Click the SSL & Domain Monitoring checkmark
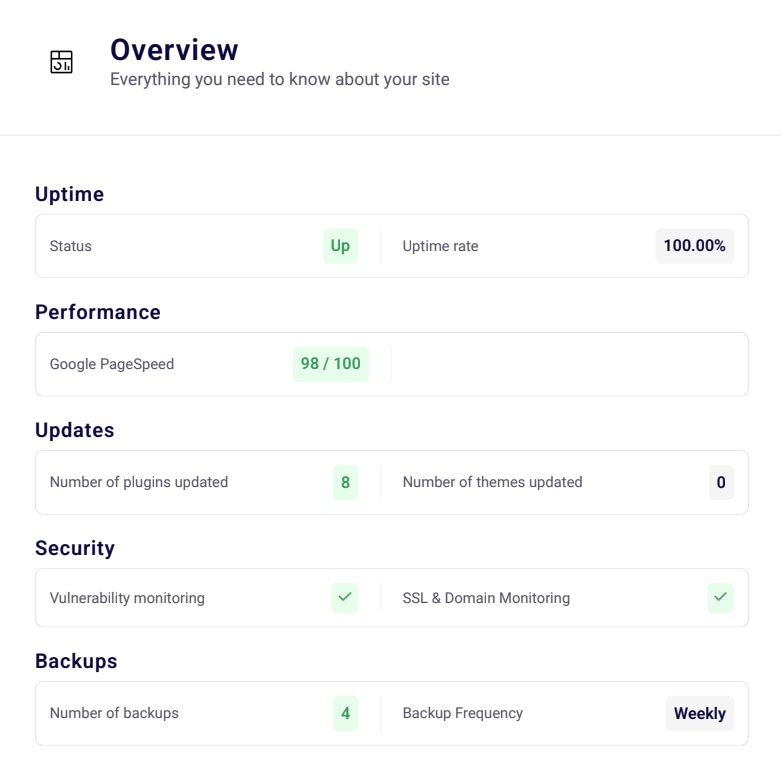781x778 pixels. click(x=720, y=598)
